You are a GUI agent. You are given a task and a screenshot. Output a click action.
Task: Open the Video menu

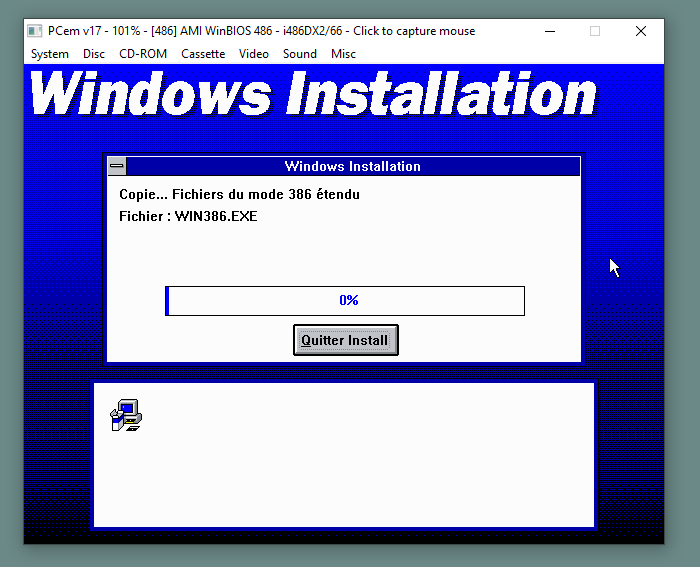pos(254,54)
